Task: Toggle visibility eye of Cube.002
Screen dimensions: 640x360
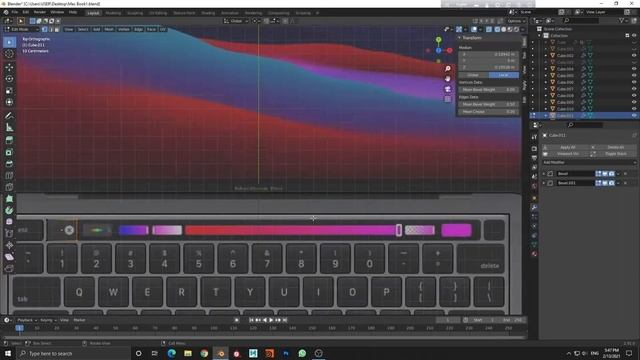Action: pyautogui.click(x=634, y=56)
